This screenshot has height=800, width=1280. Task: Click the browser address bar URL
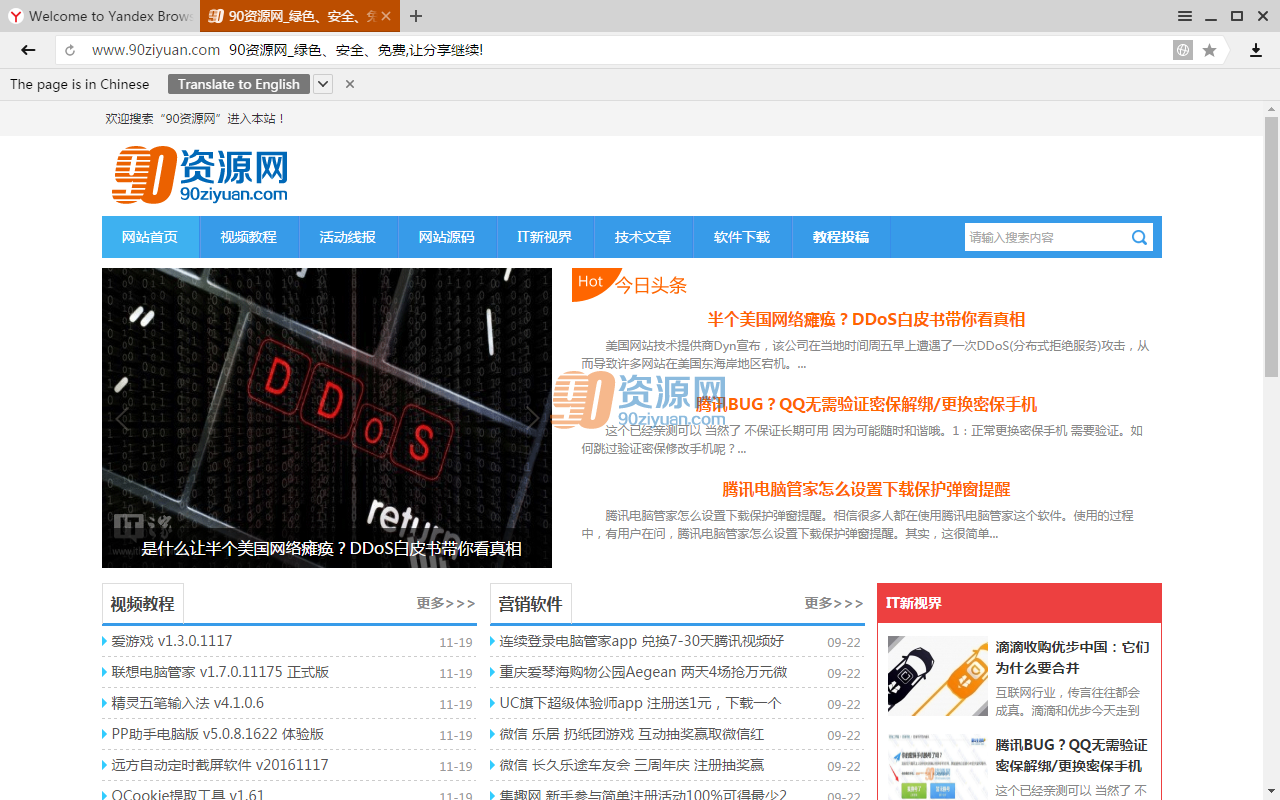[156, 50]
